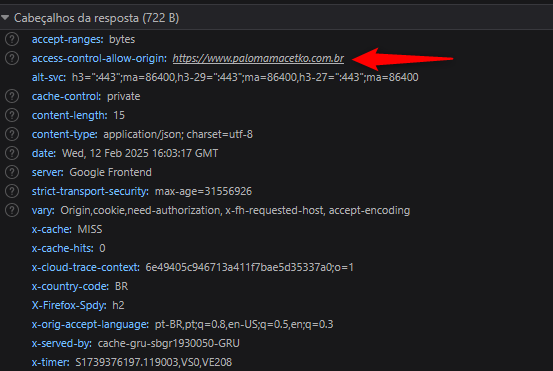Image resolution: width=553 pixels, height=371 pixels.
Task: Open help icon for cache-control header
Action: (12, 96)
